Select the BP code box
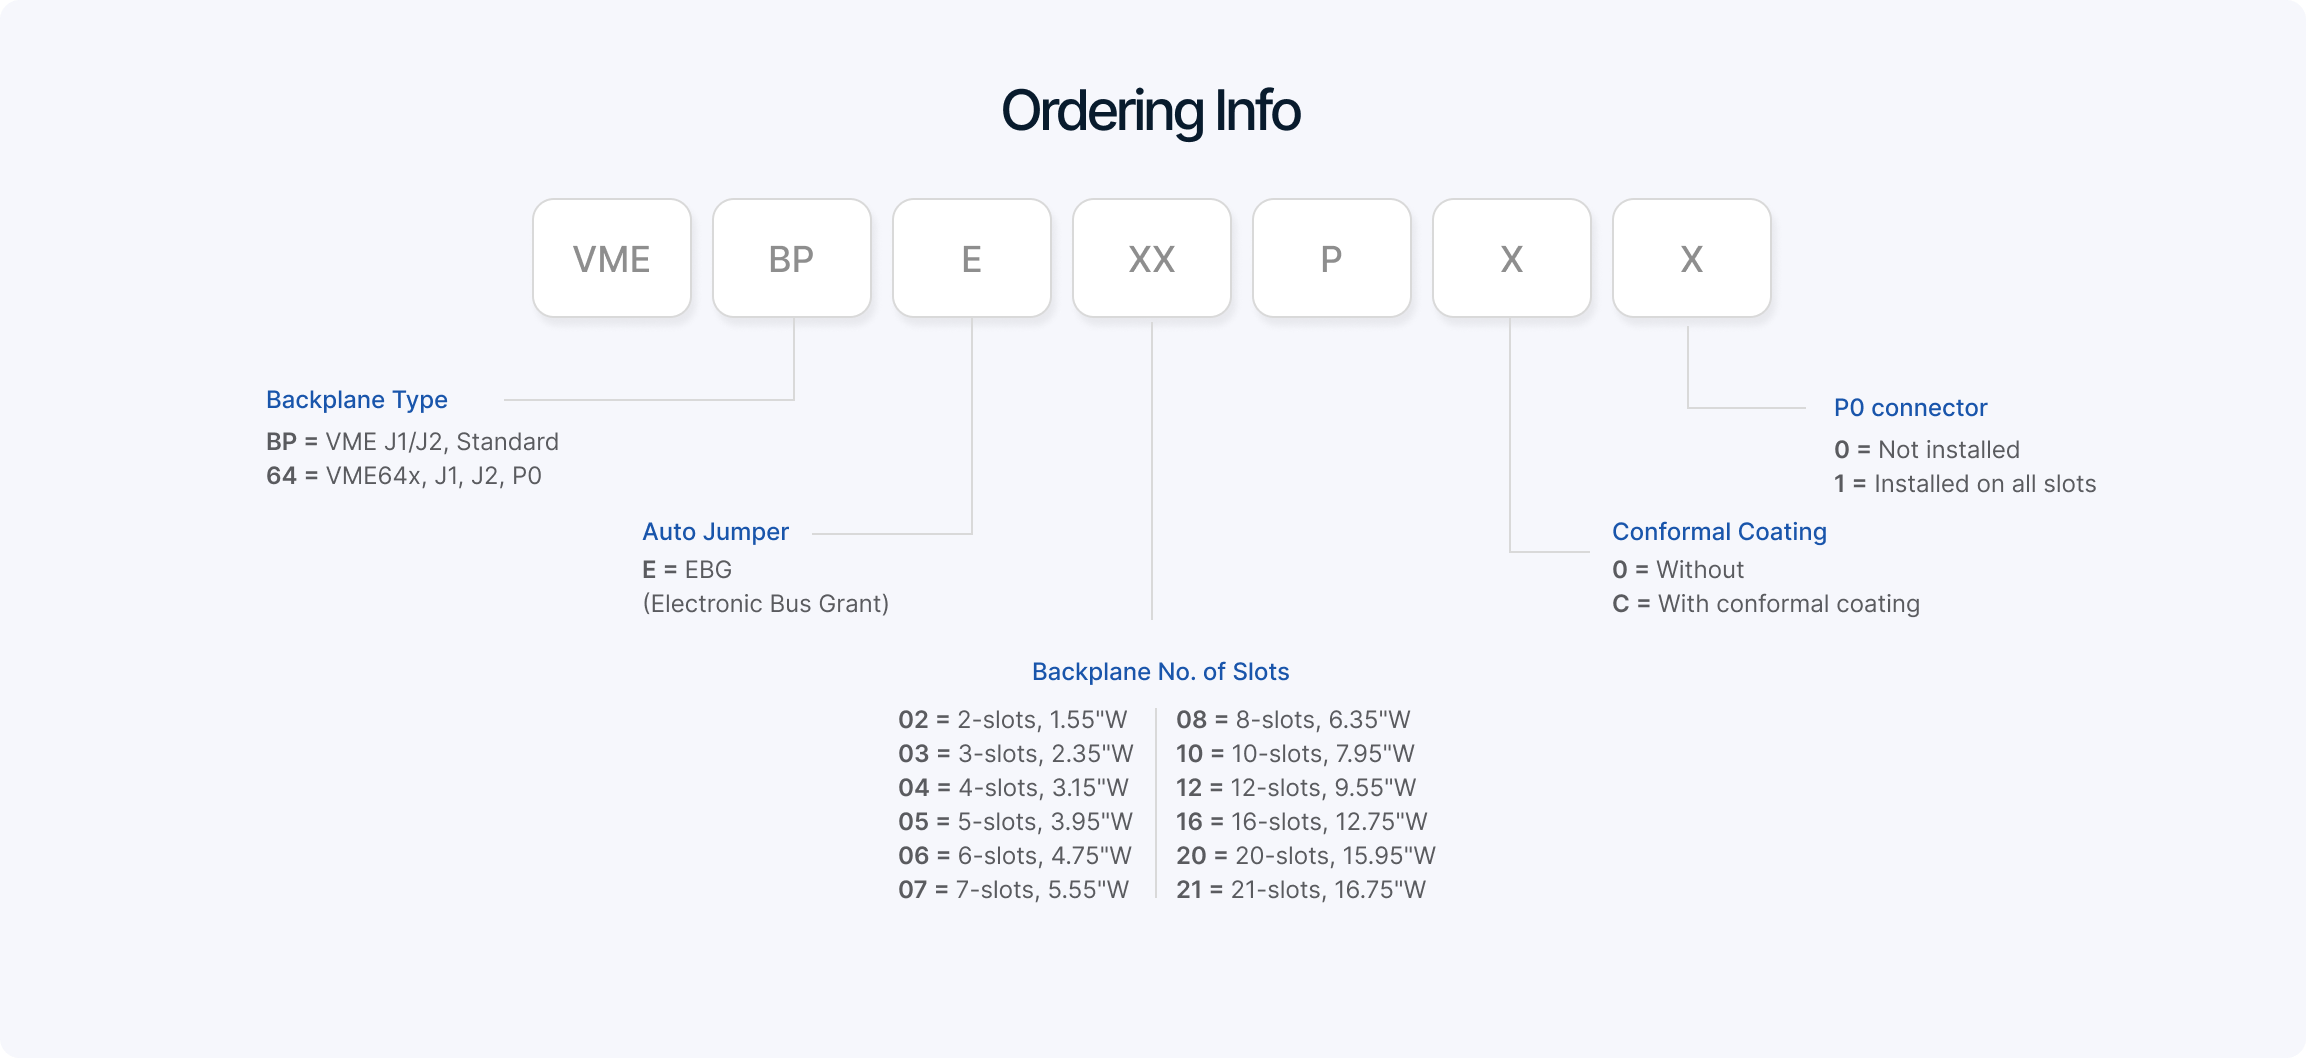 (x=792, y=259)
